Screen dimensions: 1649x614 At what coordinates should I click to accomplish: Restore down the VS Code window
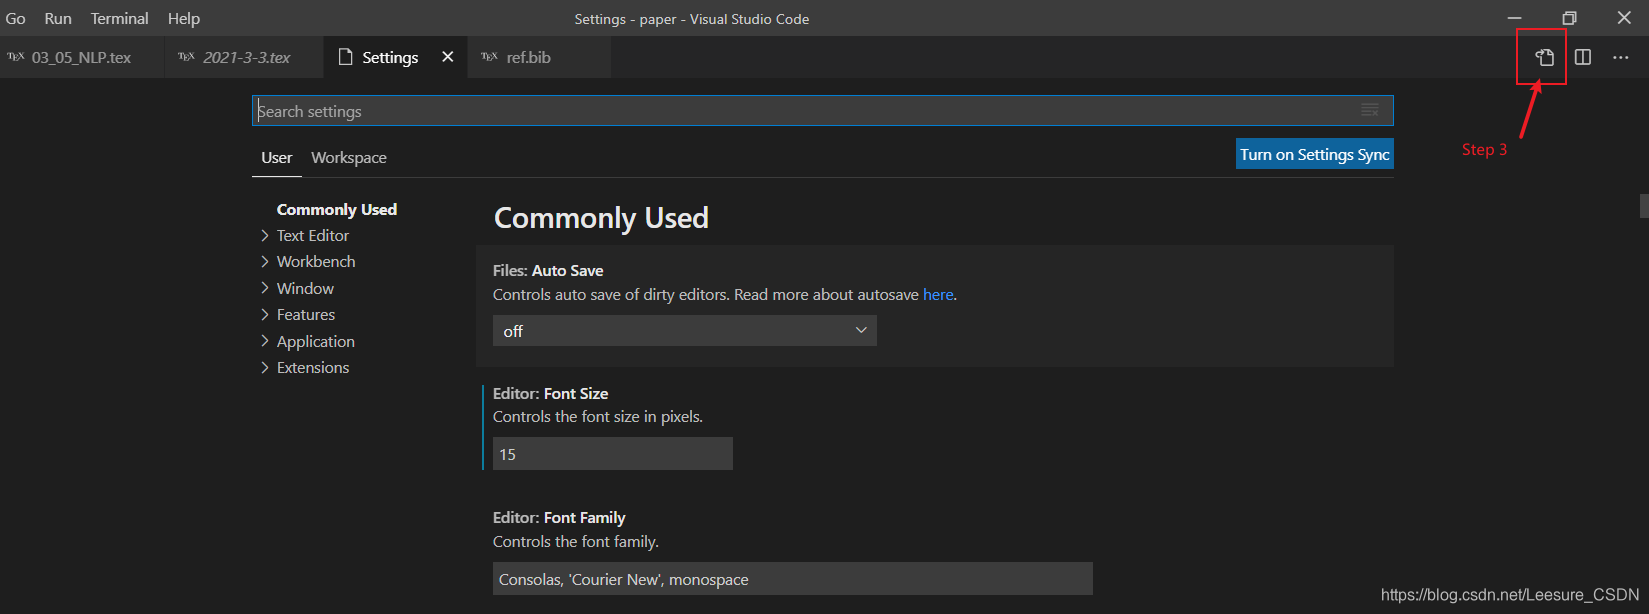[1569, 18]
